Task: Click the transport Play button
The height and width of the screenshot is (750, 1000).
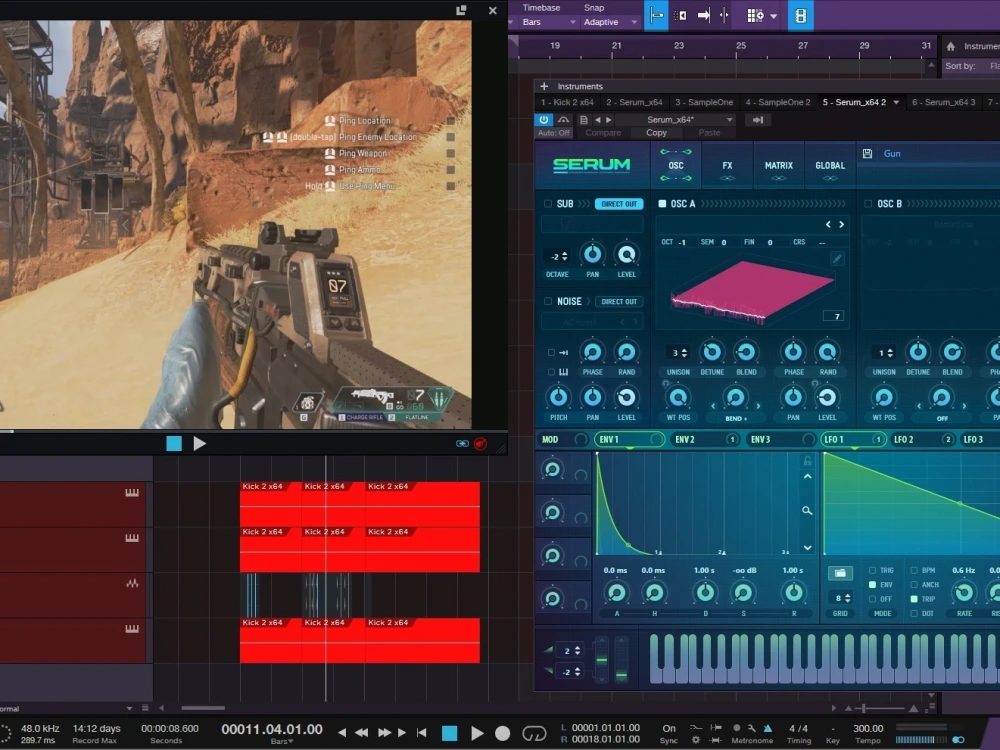Action: (x=476, y=733)
